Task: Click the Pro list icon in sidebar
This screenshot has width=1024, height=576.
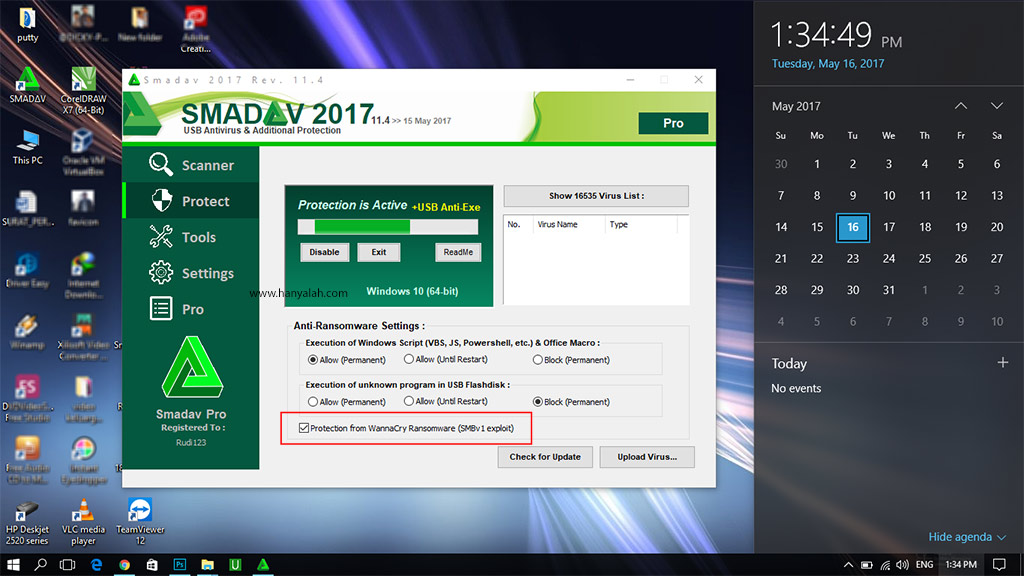Action: [x=161, y=308]
